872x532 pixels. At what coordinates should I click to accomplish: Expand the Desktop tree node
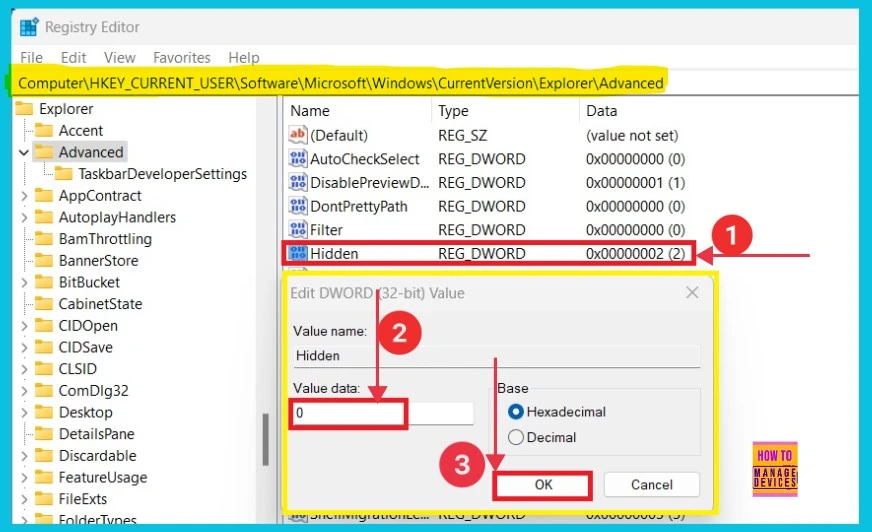point(24,412)
